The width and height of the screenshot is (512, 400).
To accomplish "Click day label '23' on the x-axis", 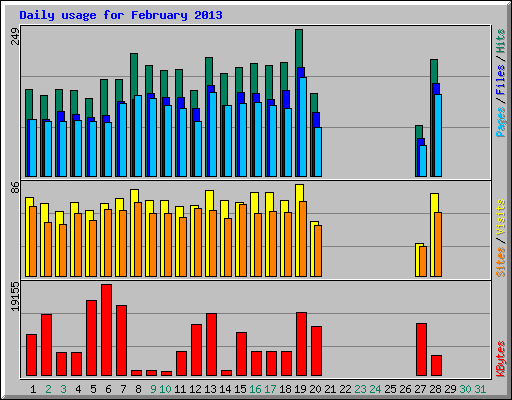I will [360, 389].
